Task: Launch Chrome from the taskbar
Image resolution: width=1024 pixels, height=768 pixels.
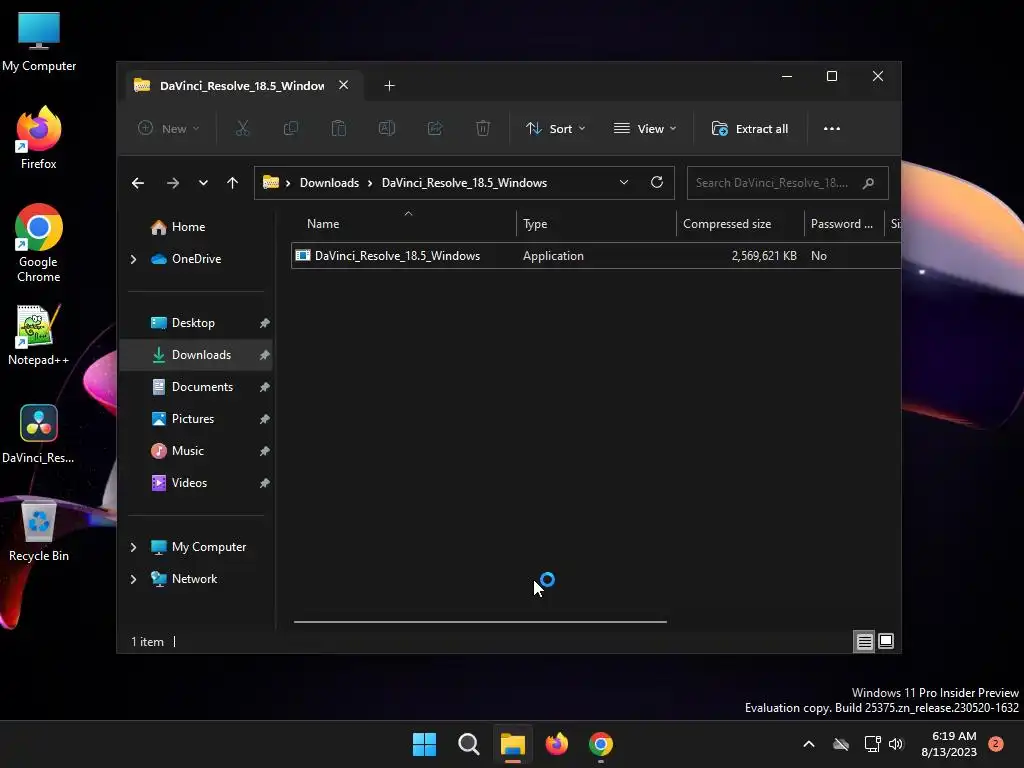Action: tap(601, 744)
